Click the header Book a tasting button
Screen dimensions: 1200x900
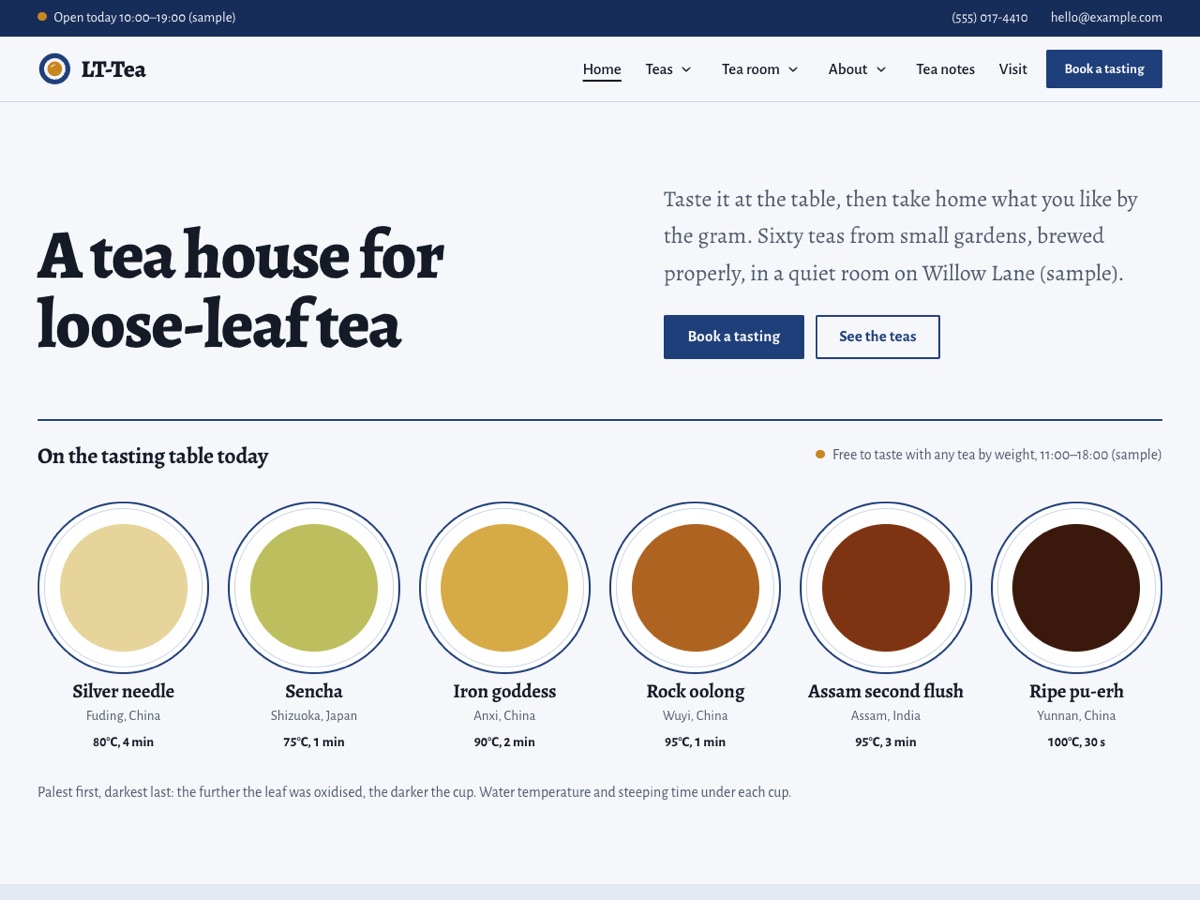coord(1104,69)
